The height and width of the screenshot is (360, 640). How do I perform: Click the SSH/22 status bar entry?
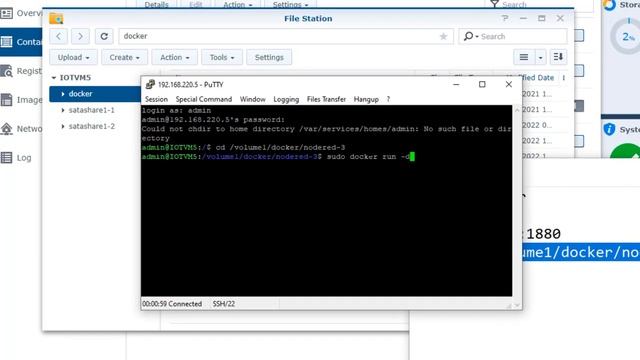click(224, 304)
